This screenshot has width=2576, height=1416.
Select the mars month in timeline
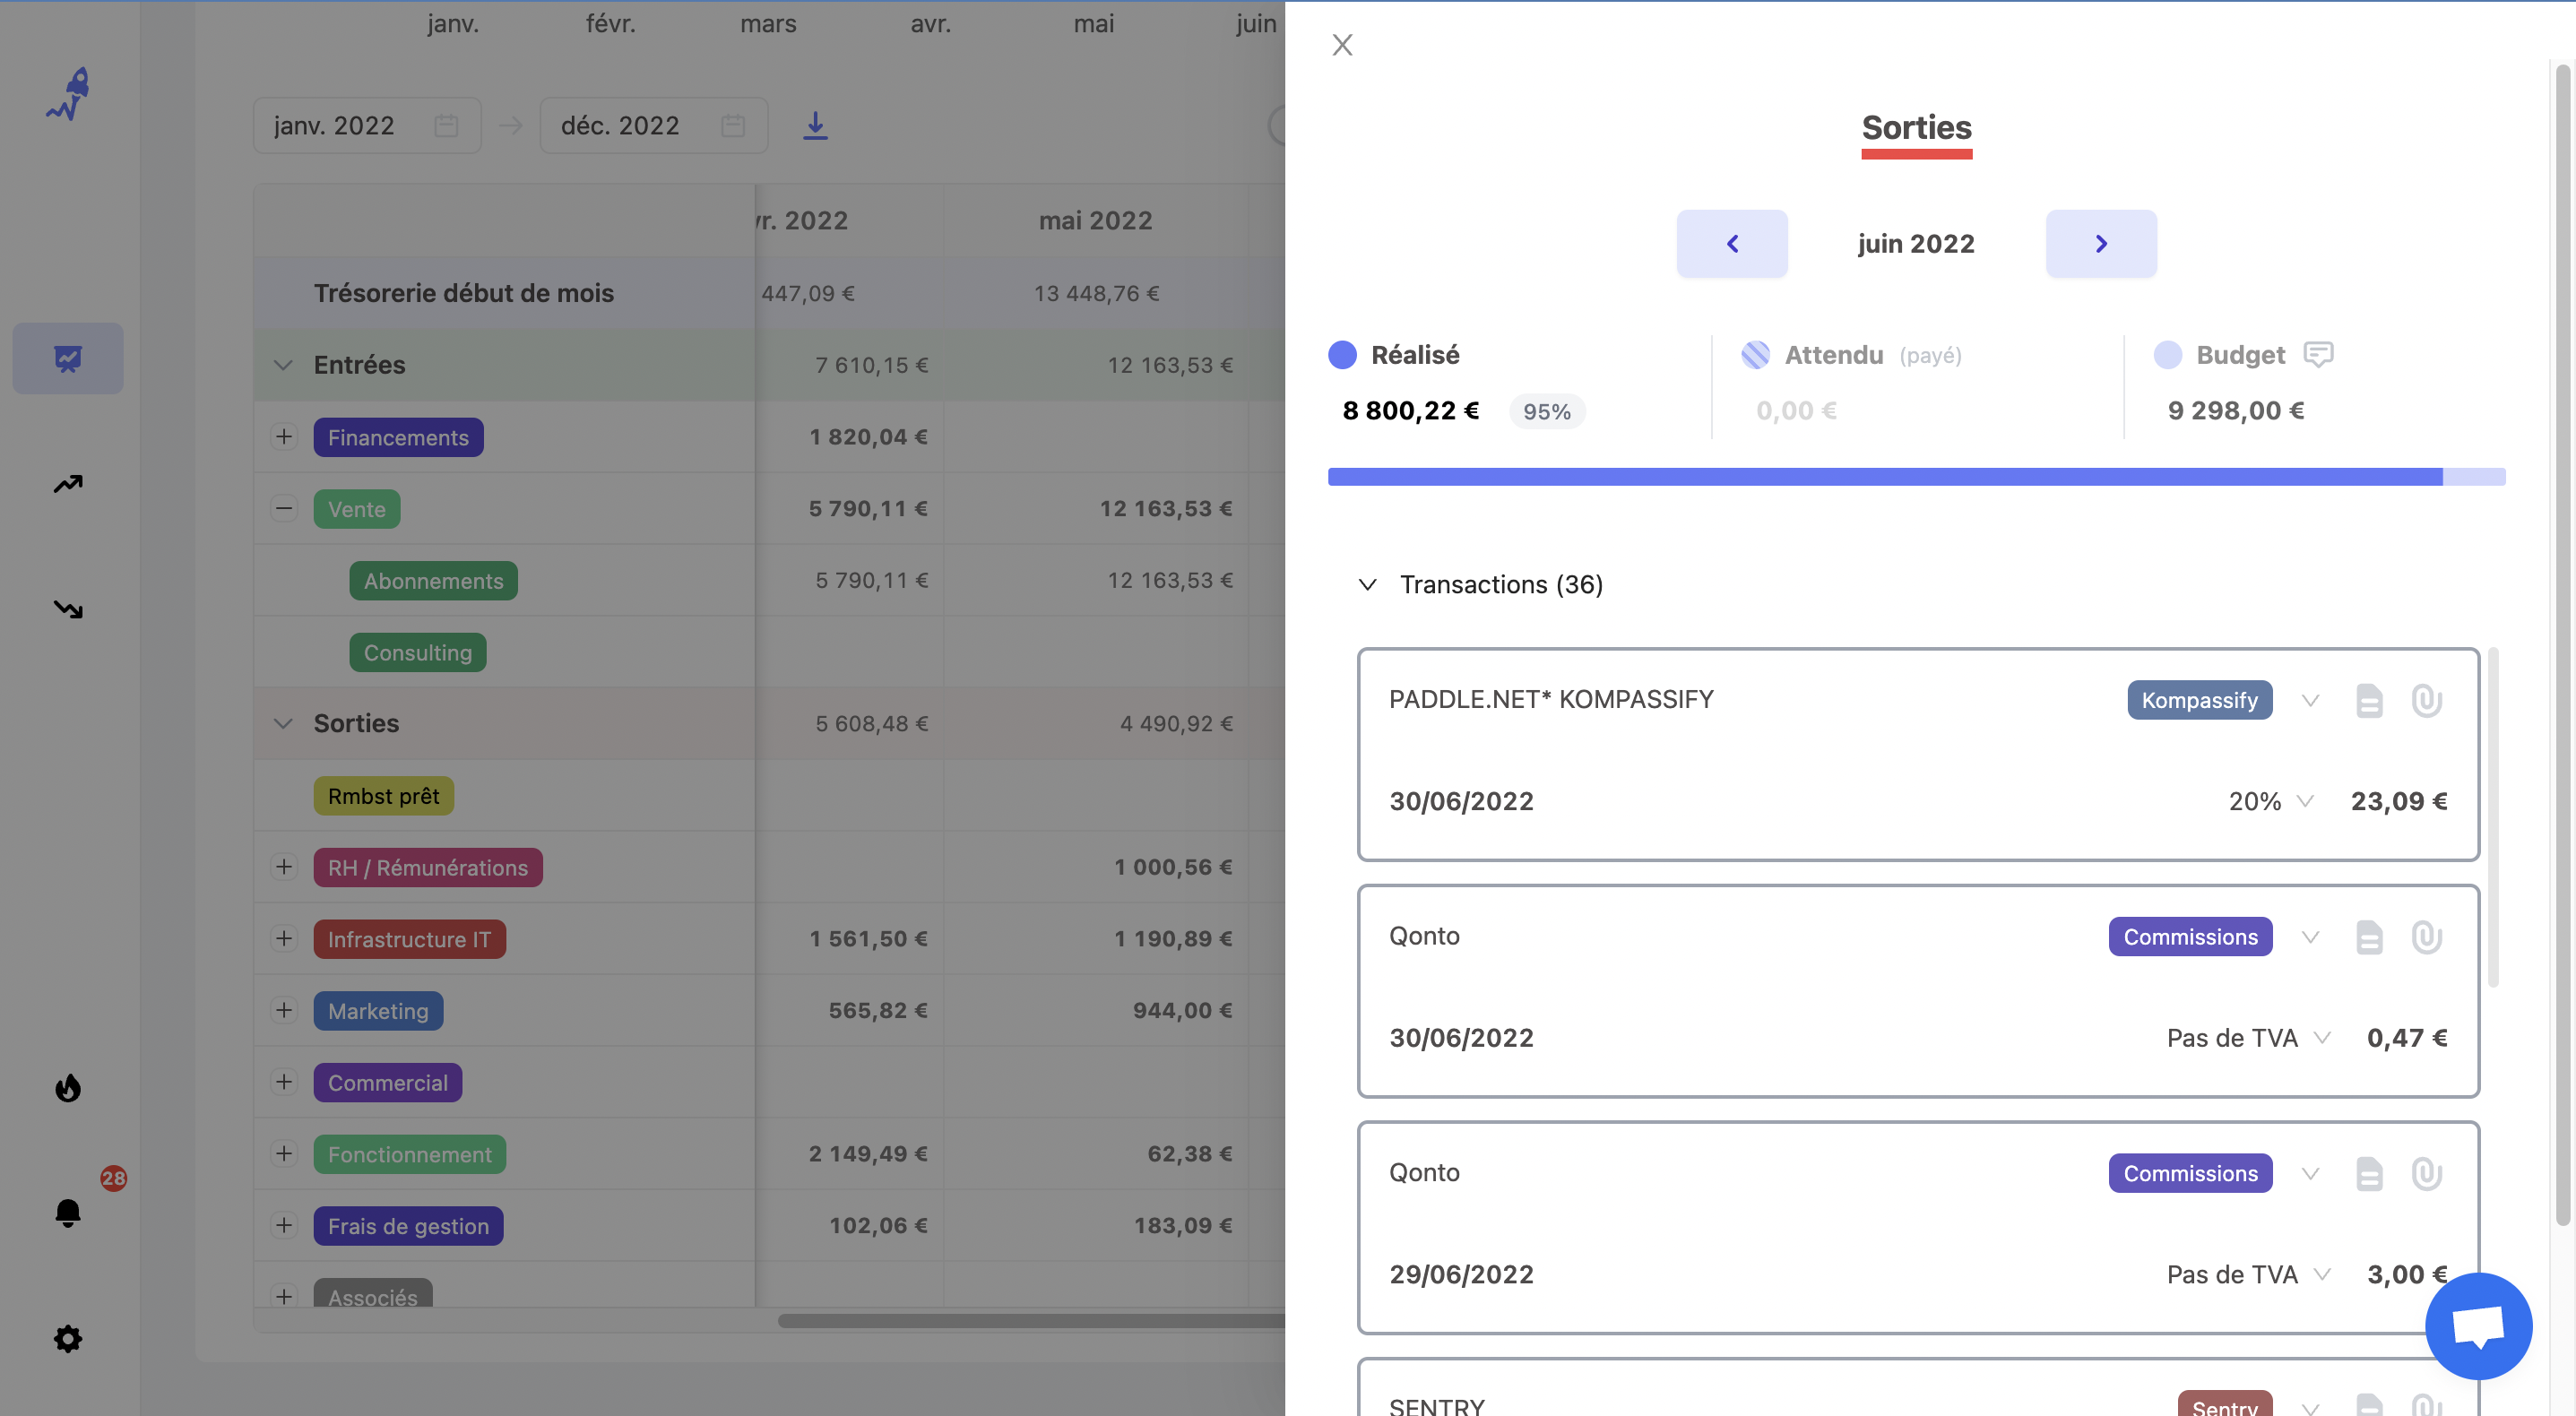point(768,24)
